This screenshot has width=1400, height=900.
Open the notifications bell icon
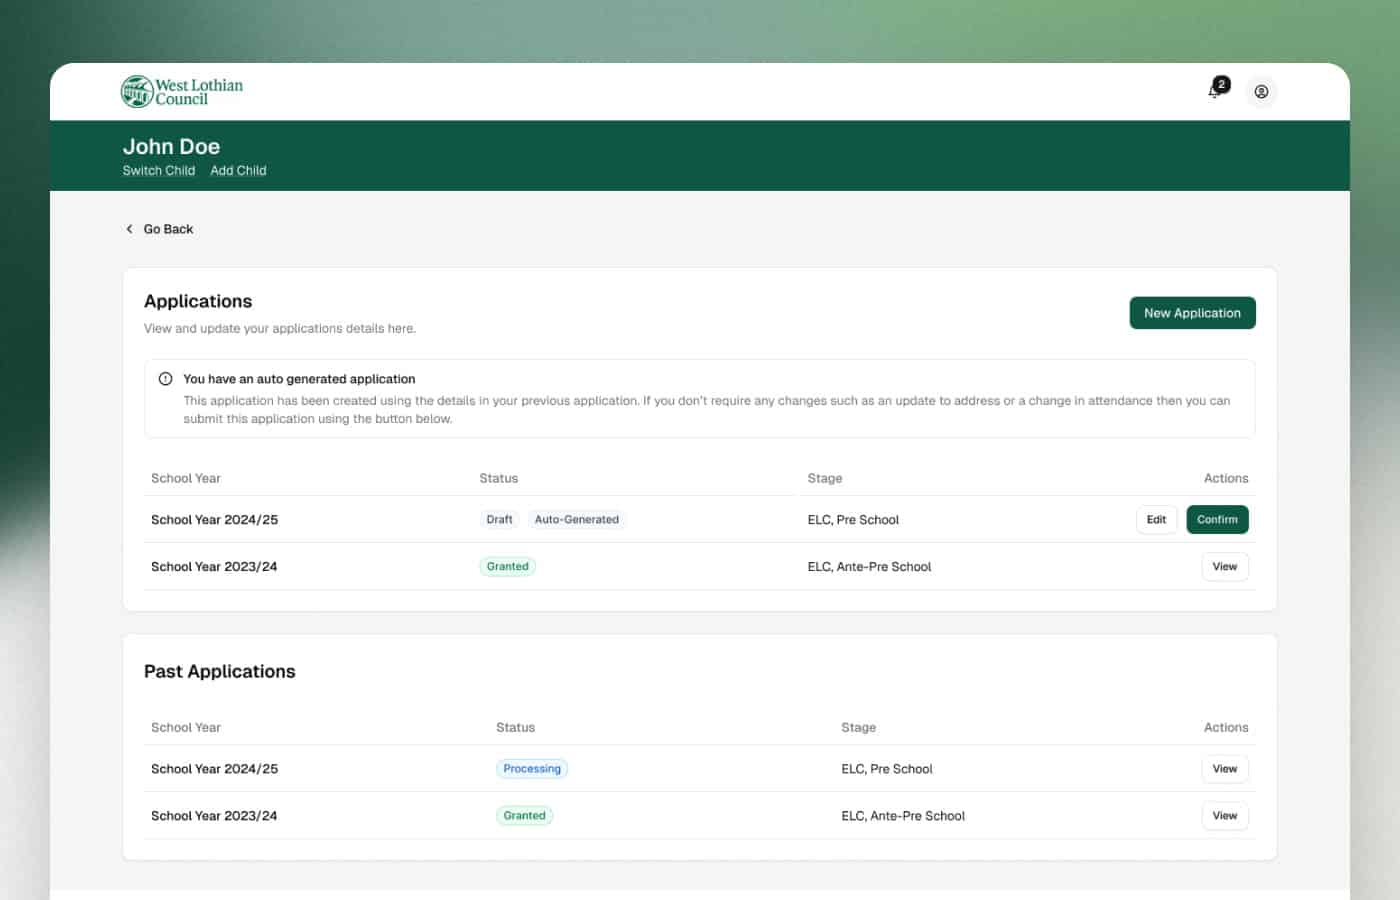[1215, 91]
